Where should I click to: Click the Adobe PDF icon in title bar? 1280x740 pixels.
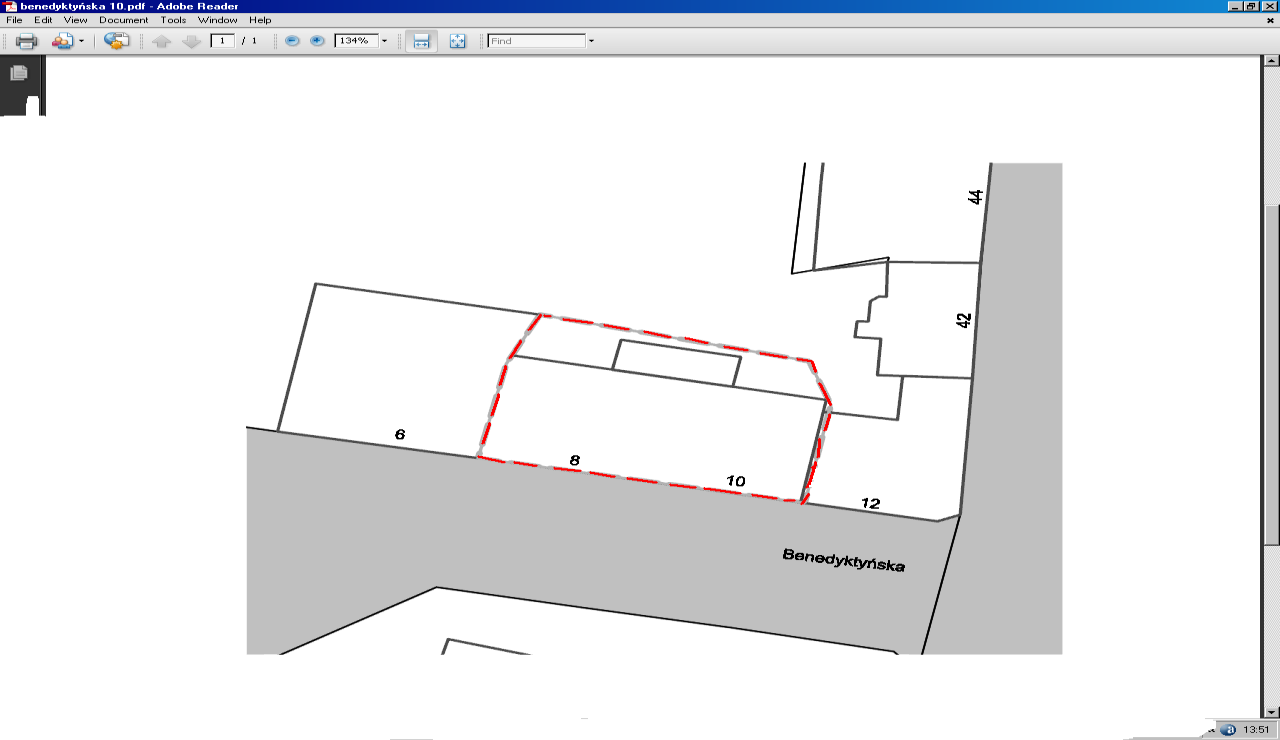point(10,6)
